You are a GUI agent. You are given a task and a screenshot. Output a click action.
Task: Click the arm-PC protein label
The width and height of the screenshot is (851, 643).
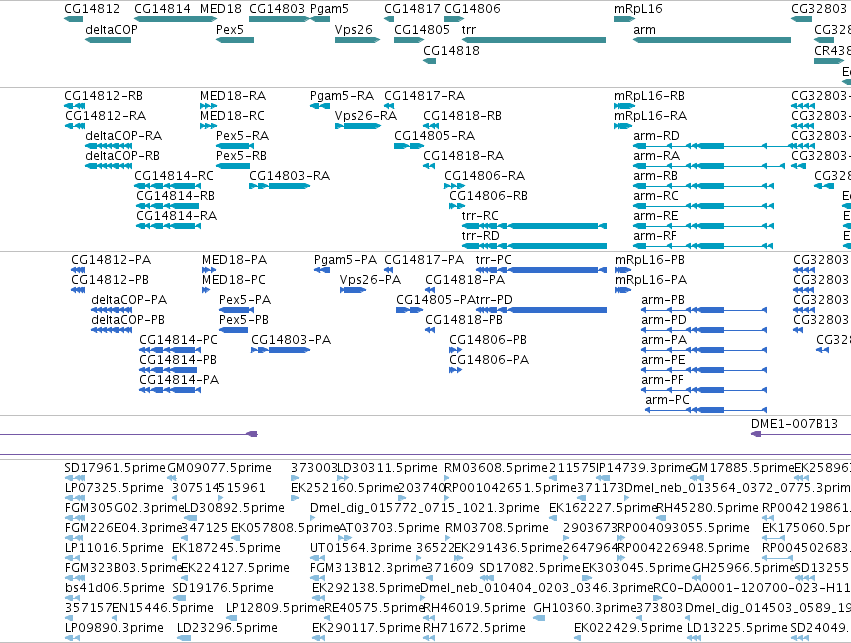[667, 400]
